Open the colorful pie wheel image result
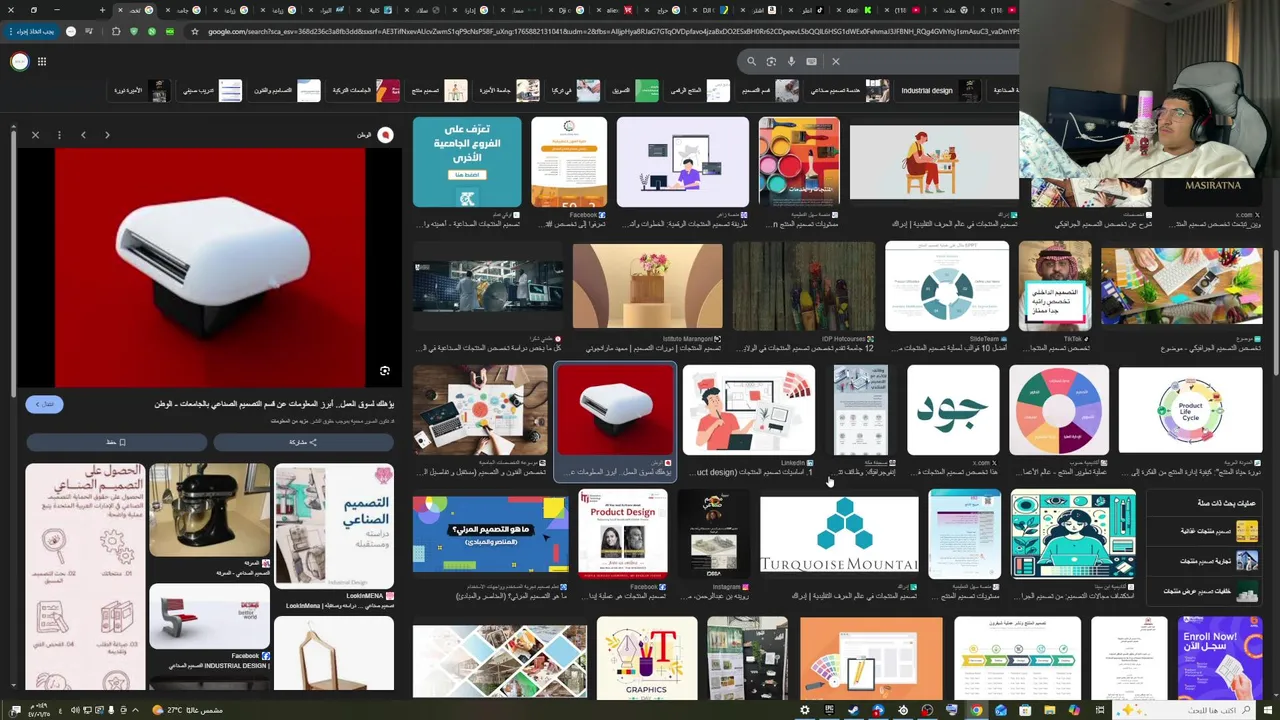The image size is (1280, 720). pos(1059,410)
